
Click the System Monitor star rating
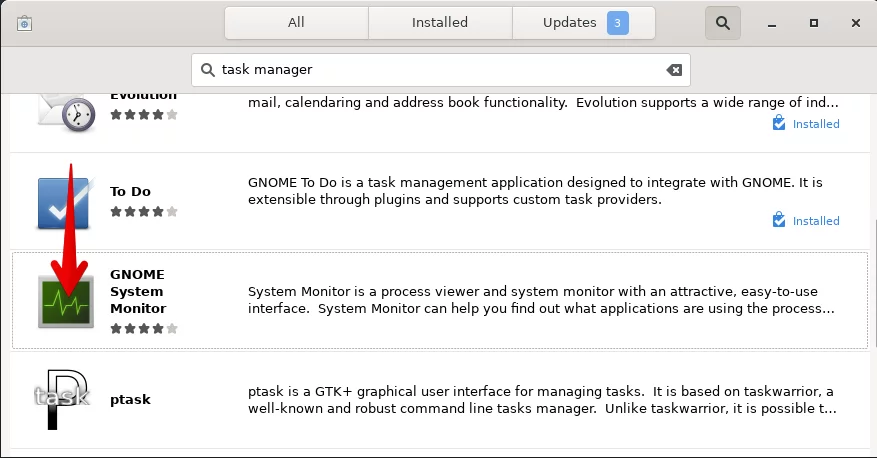[x=144, y=328]
